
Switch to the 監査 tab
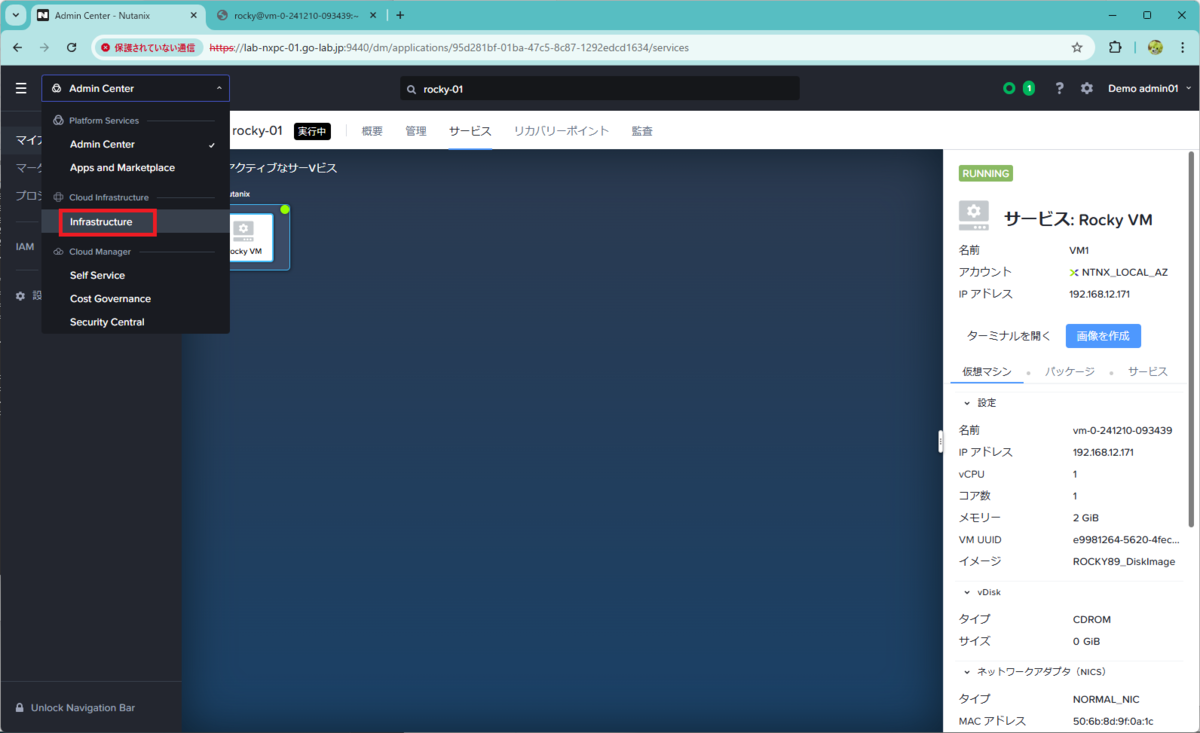(x=642, y=131)
